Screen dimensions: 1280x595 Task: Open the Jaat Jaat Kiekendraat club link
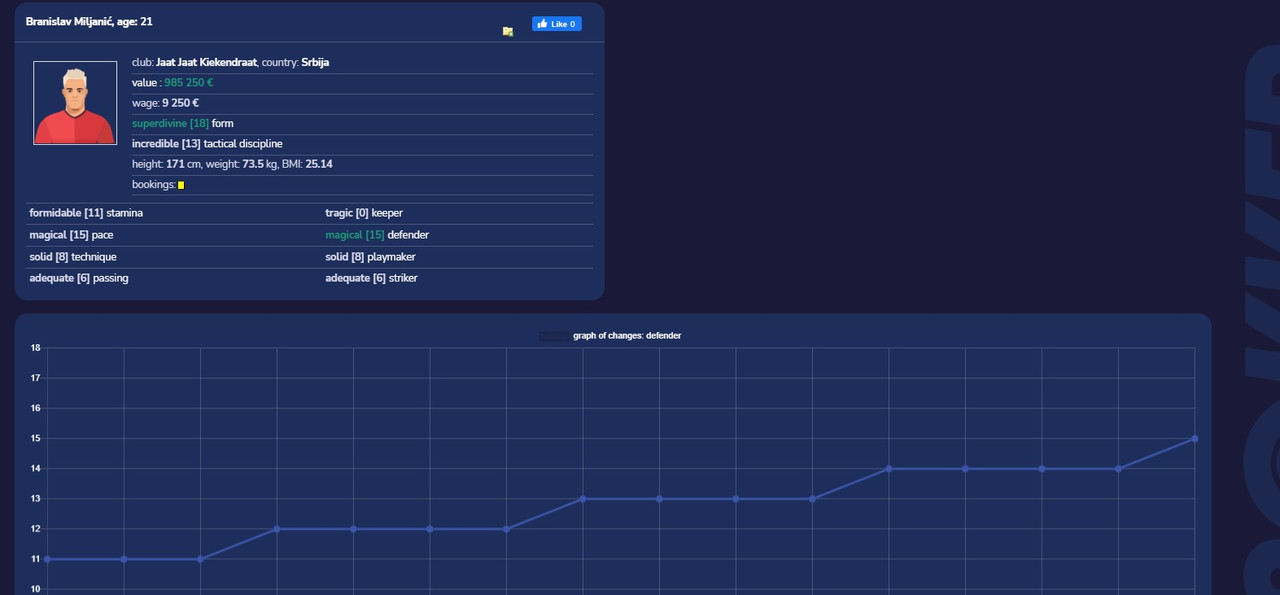[206, 62]
